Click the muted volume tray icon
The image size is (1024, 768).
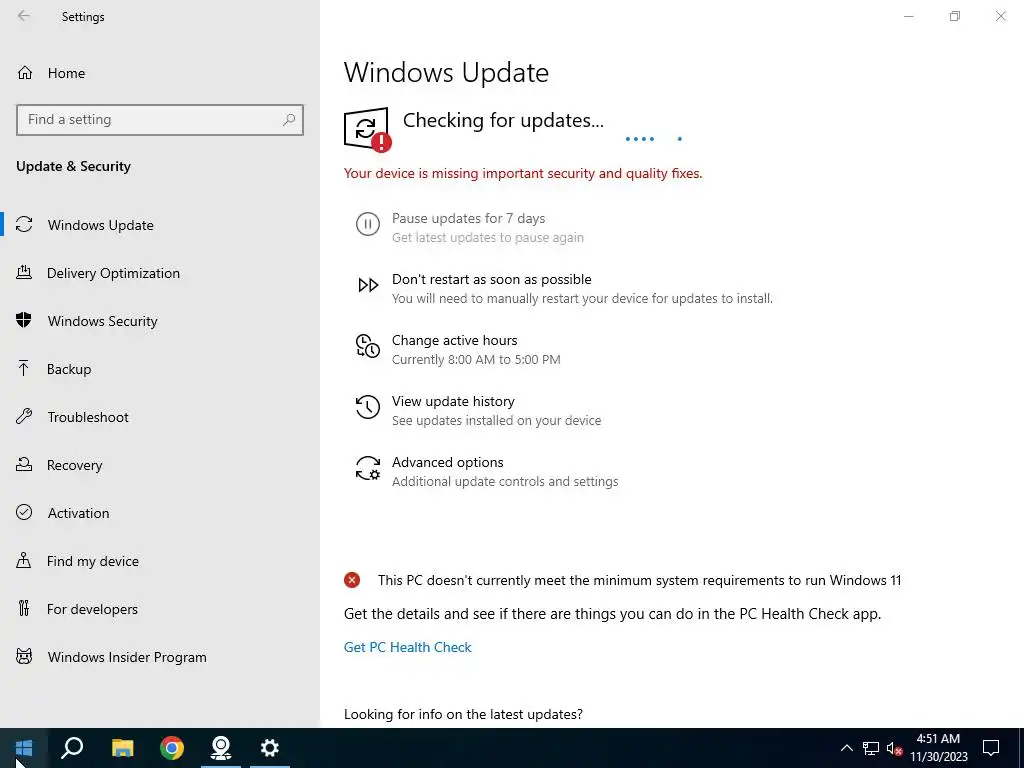[x=895, y=748]
